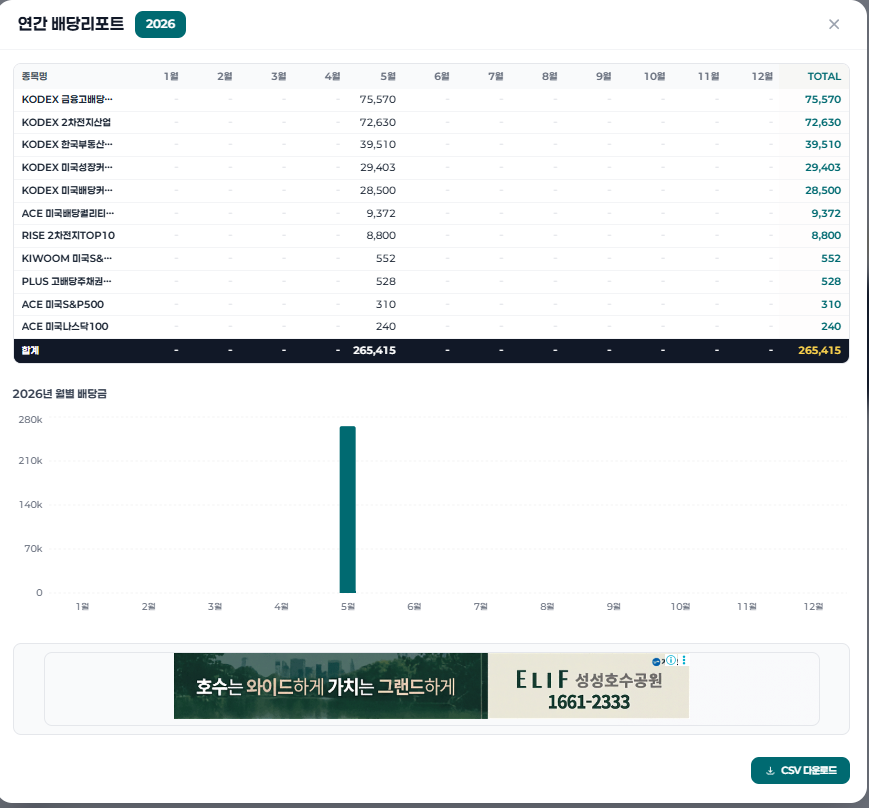Click the 연간 배당리포트 dialog title
Image resolution: width=869 pixels, height=808 pixels.
coord(70,24)
